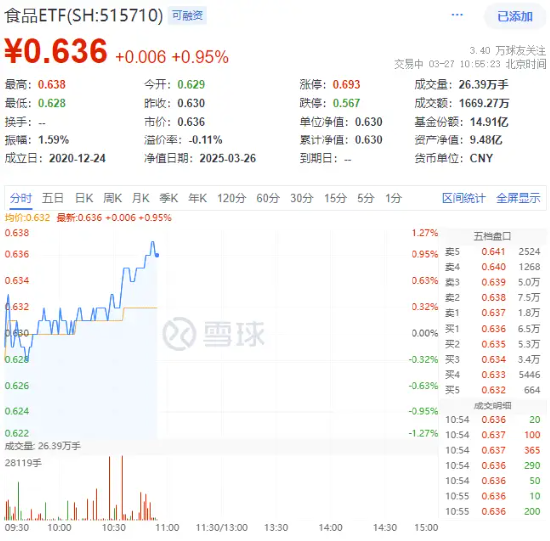This screenshot has width=550, height=541.
Task: Click the 10:54 trade row with volume 365
Action: [492, 450]
